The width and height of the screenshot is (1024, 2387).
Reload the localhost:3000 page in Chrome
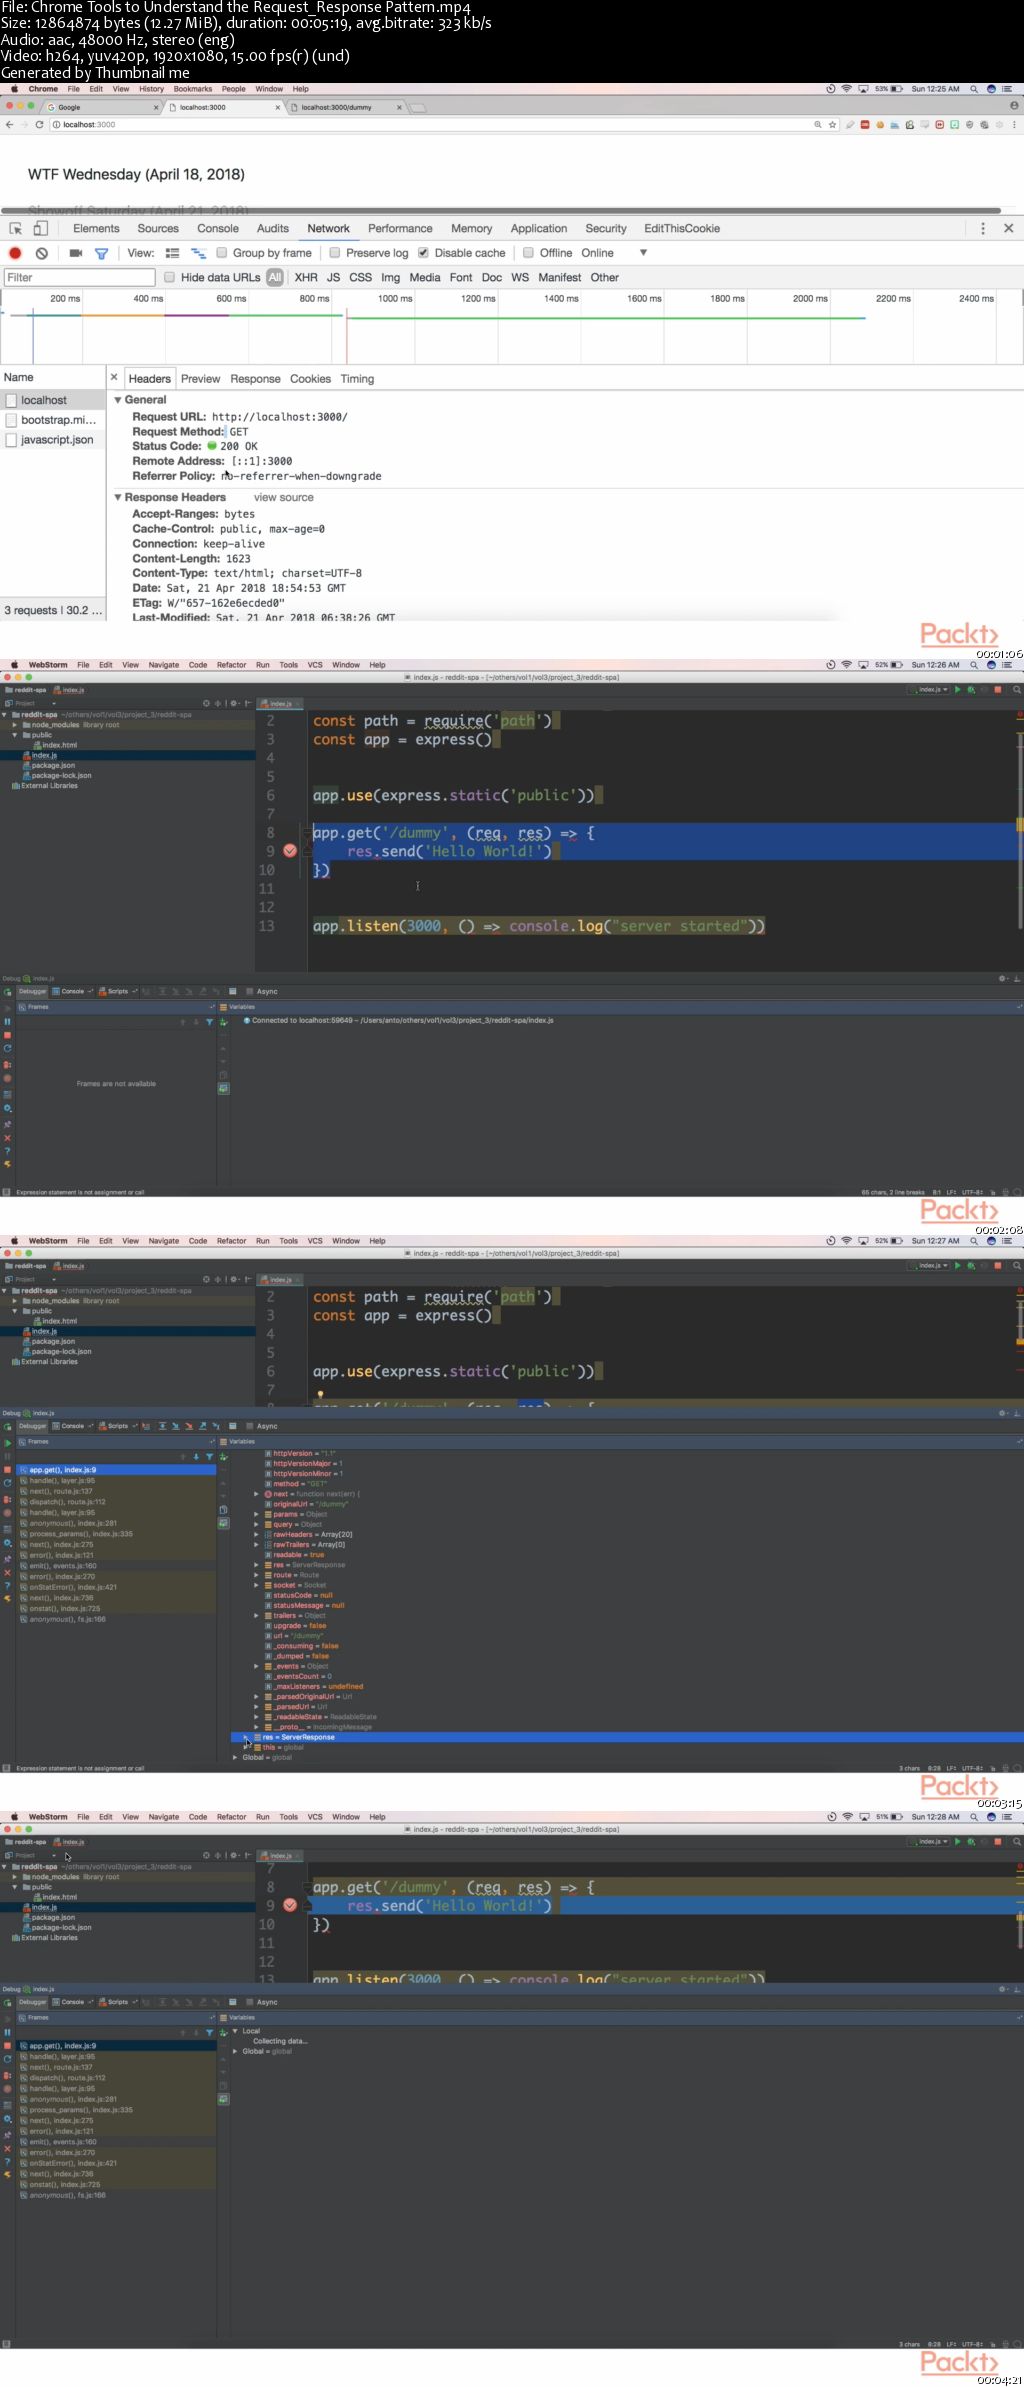tap(39, 125)
